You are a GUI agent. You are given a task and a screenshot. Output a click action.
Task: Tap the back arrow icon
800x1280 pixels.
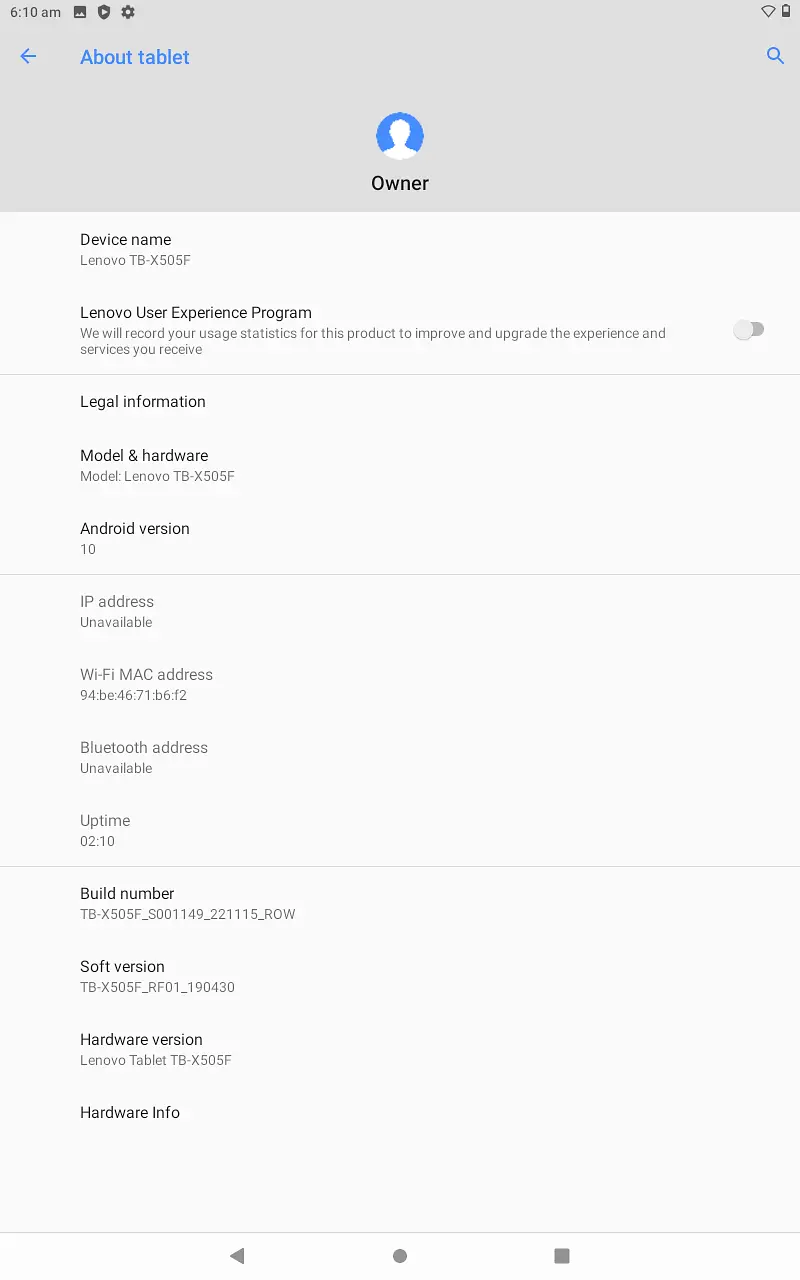(28, 57)
